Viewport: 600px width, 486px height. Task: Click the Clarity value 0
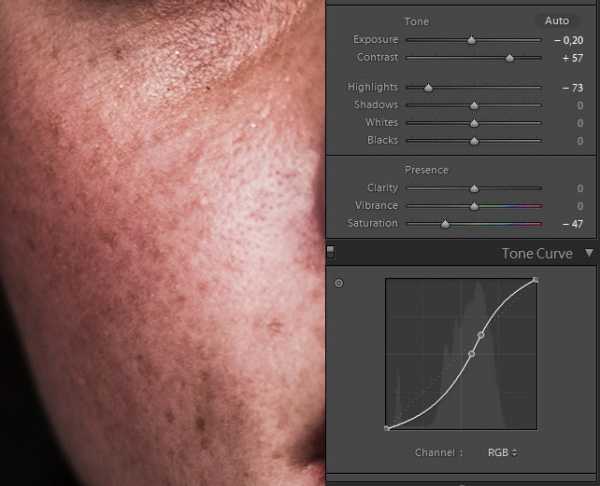pyautogui.click(x=580, y=188)
